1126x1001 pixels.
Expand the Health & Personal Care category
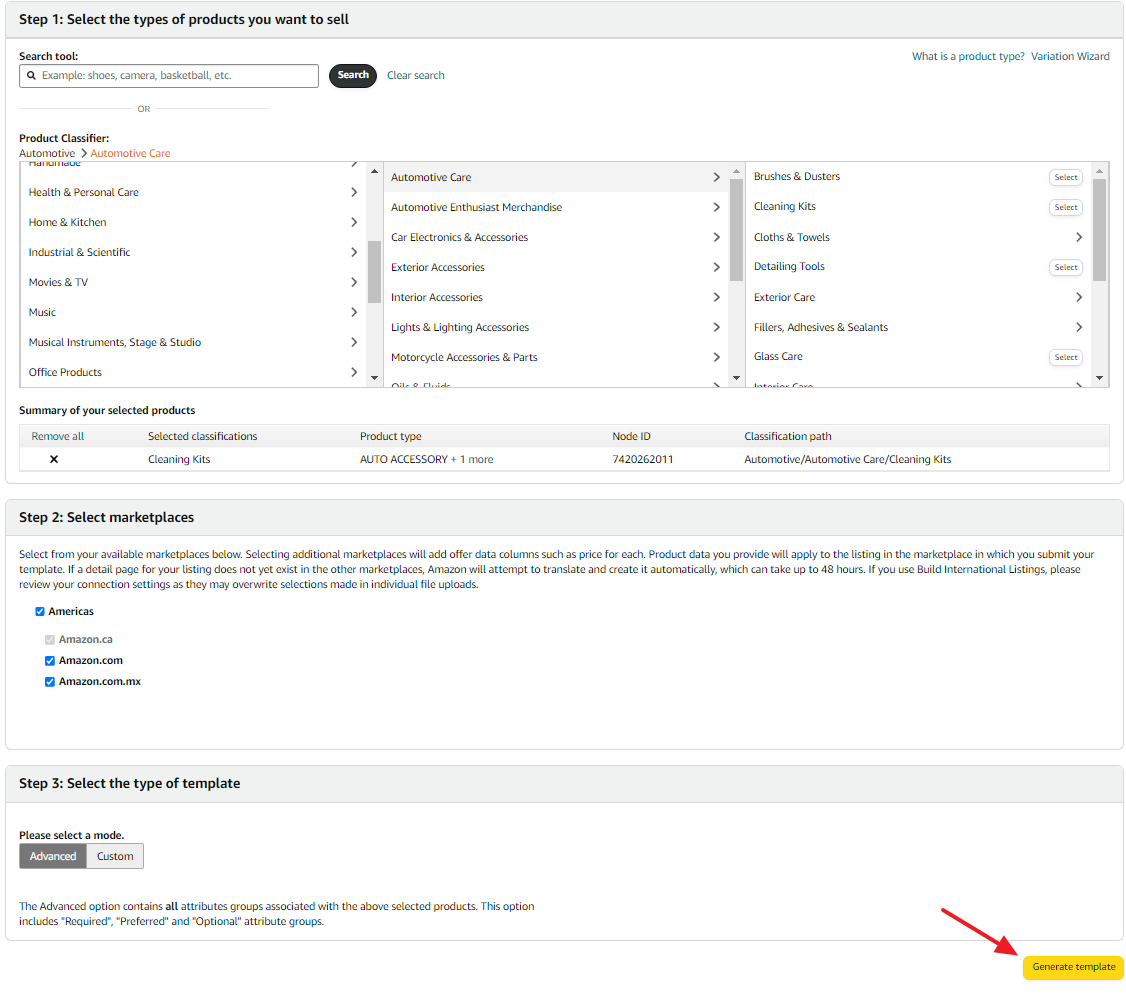[353, 192]
